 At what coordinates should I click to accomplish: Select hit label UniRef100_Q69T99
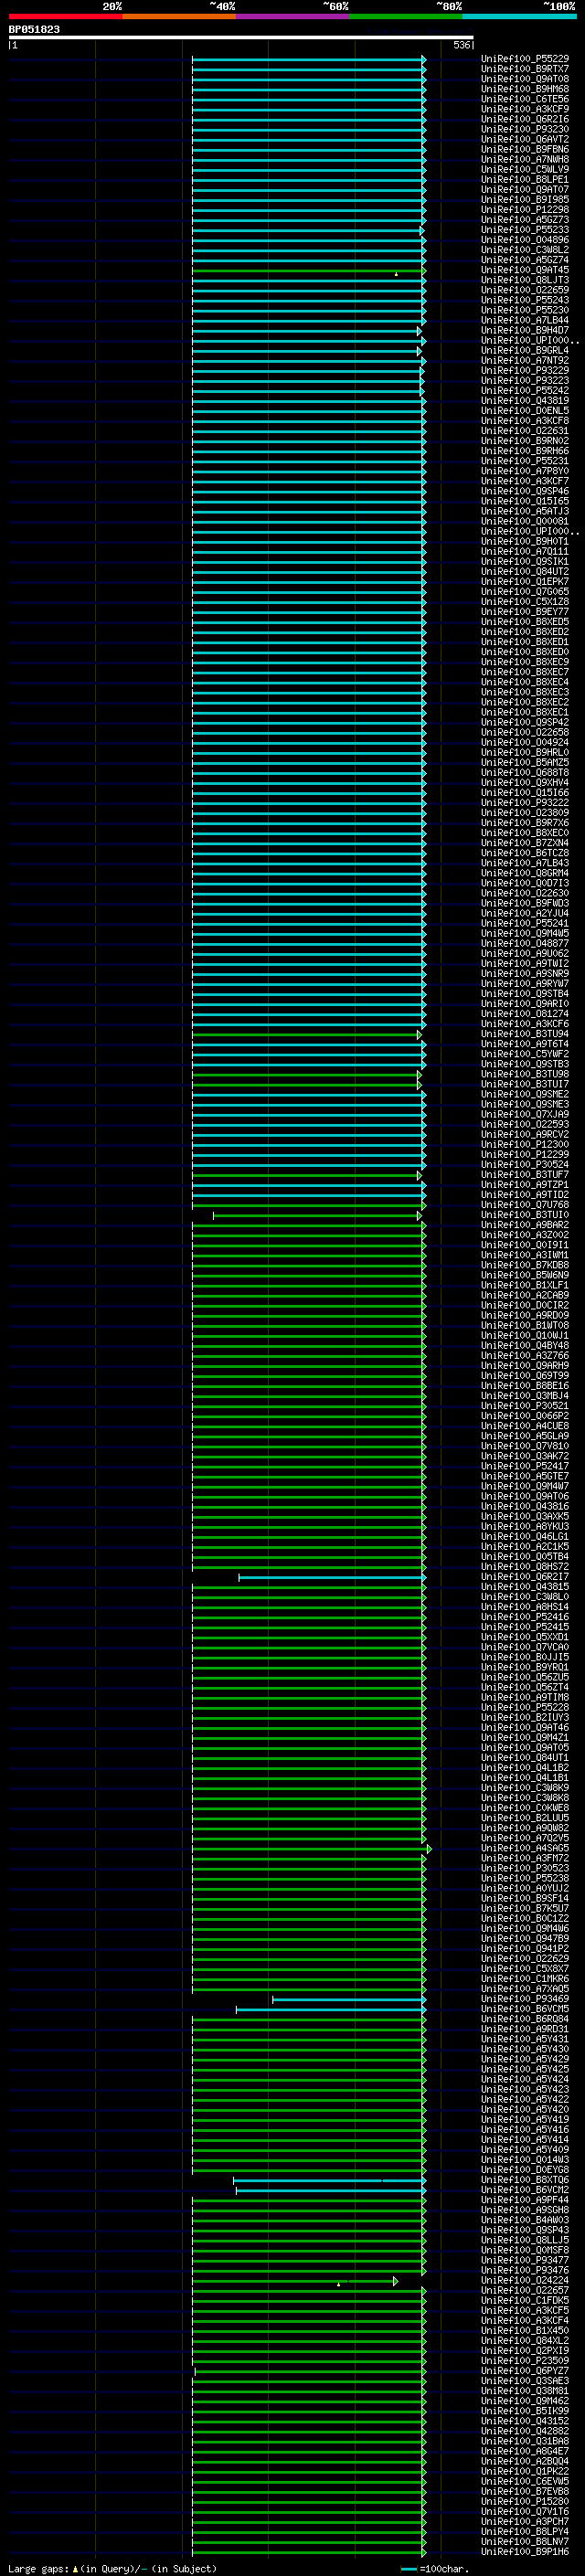[x=525, y=1375]
